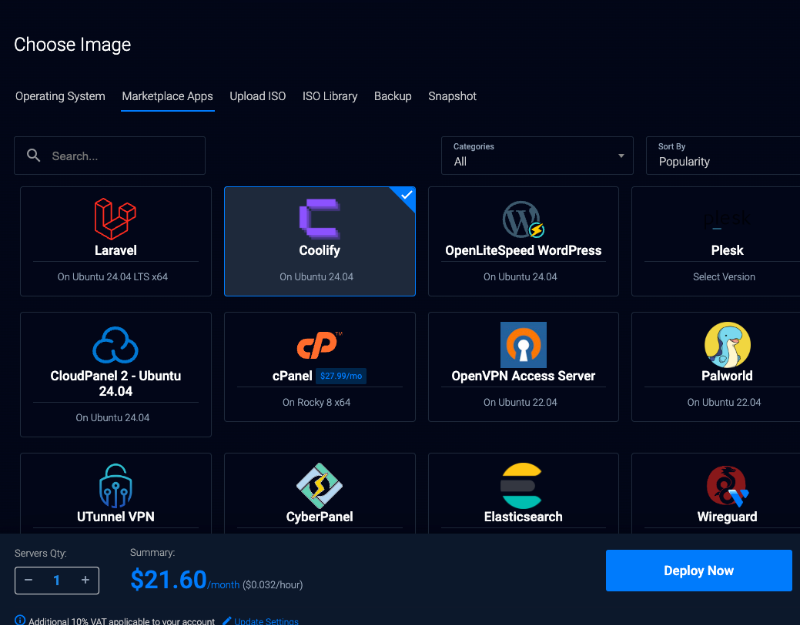Open the Sort By Popularity dropdown
Viewport: 800px width, 625px height.
(722, 155)
